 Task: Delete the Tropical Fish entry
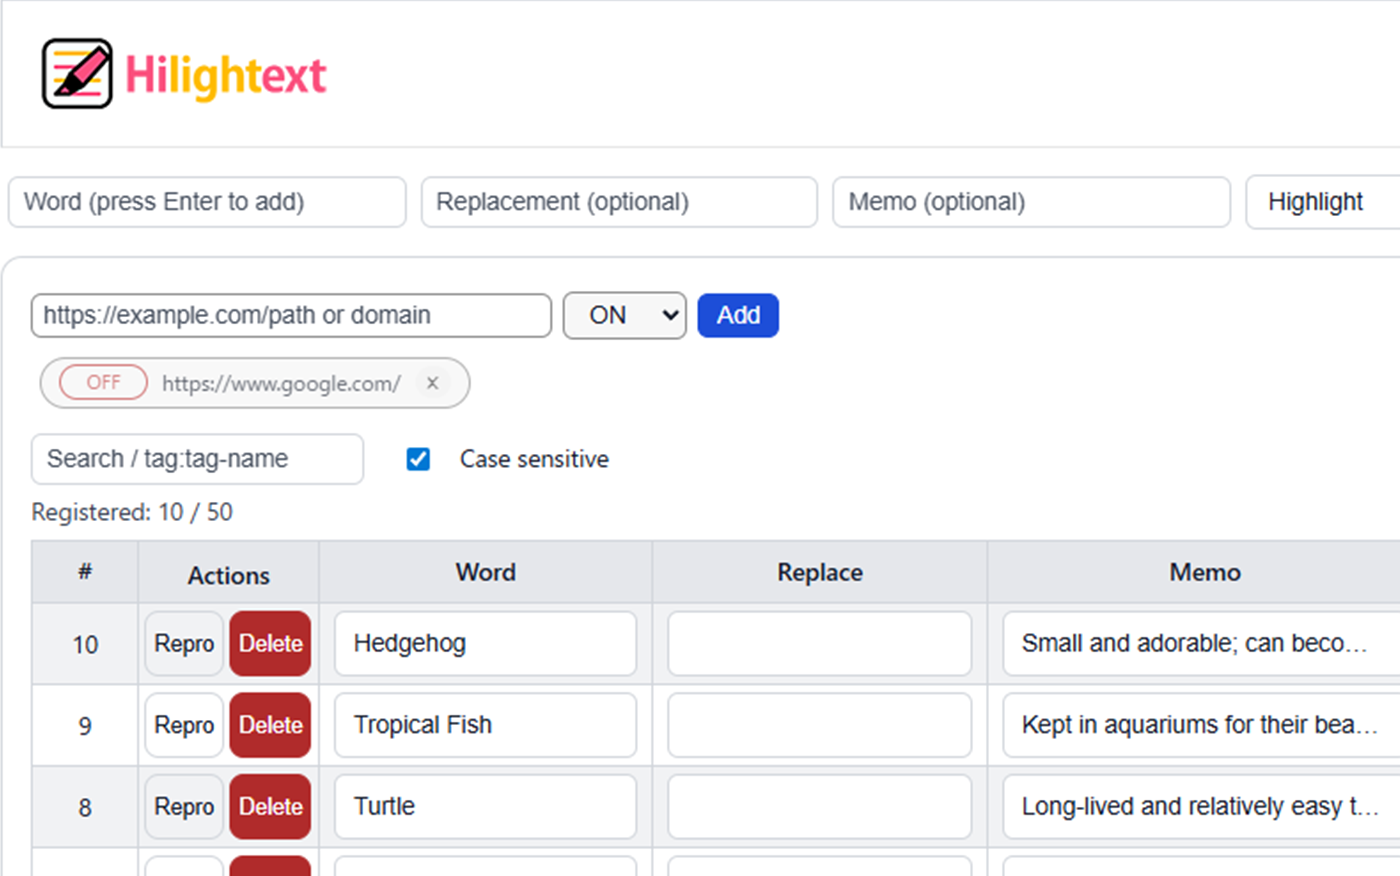pyautogui.click(x=270, y=725)
